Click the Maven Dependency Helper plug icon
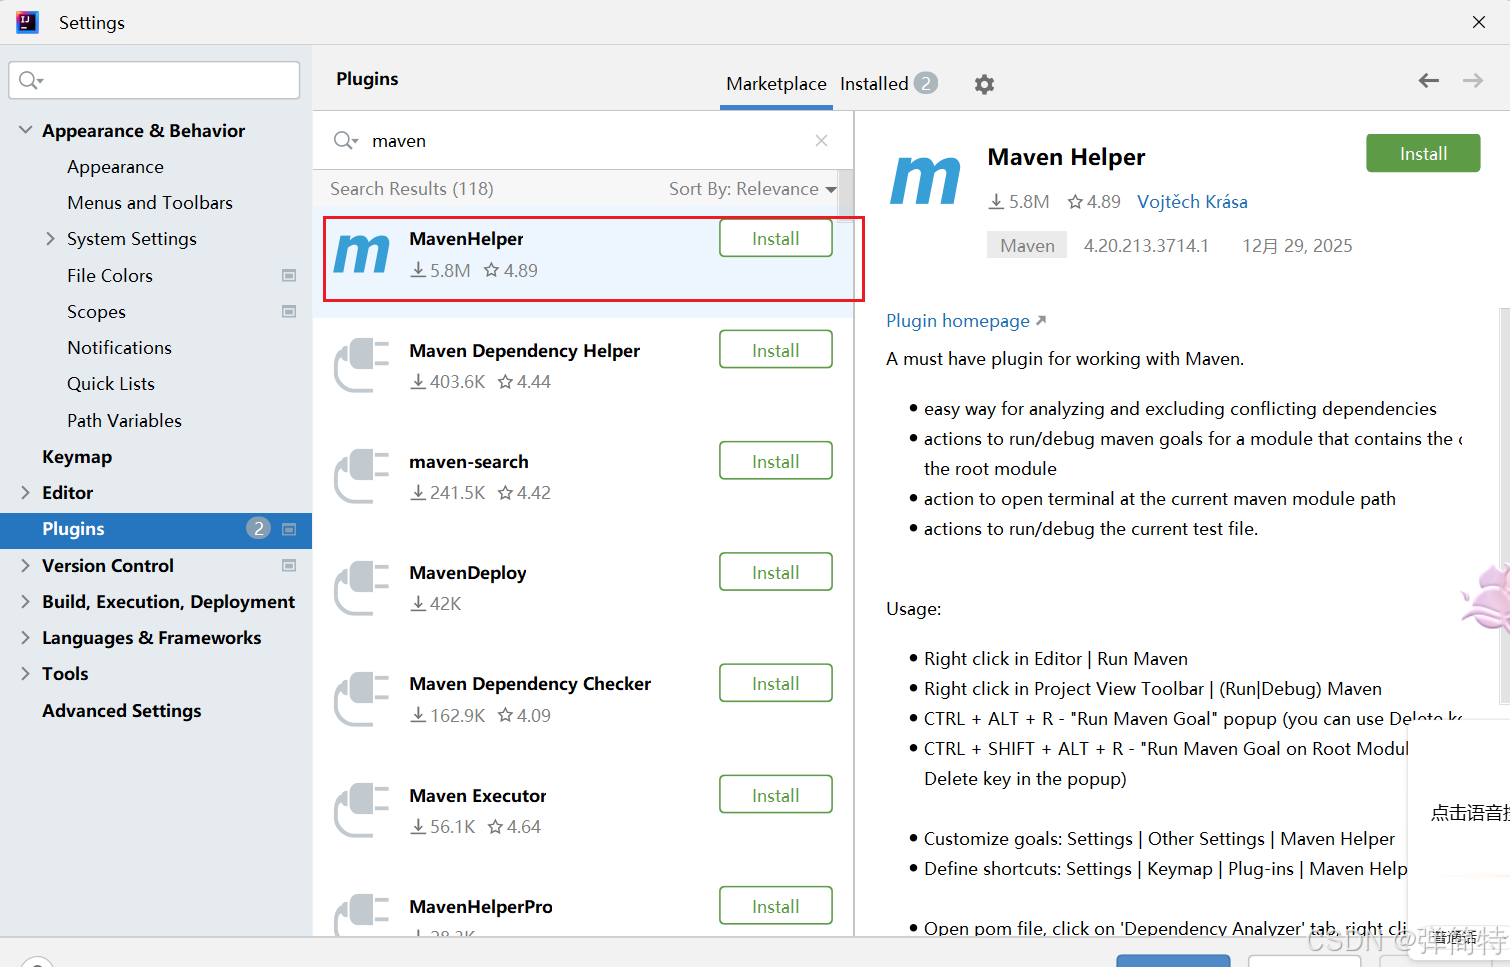Viewport: 1510px width, 967px height. [x=361, y=365]
